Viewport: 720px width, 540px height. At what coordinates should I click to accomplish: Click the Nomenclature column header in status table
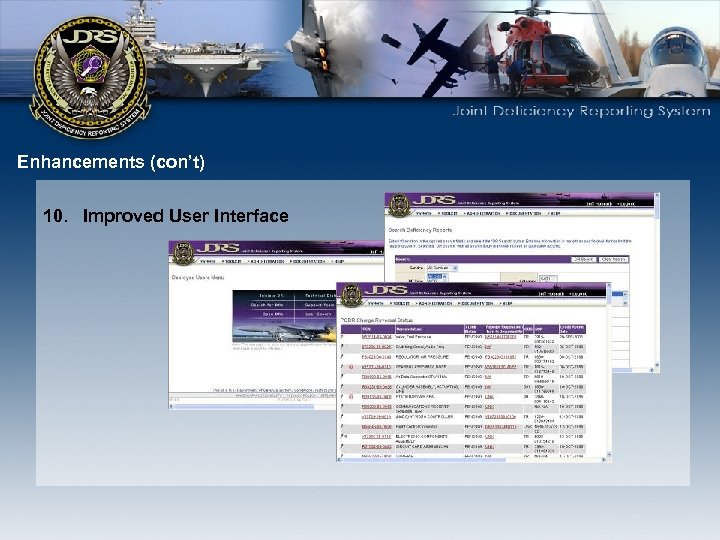(429, 329)
